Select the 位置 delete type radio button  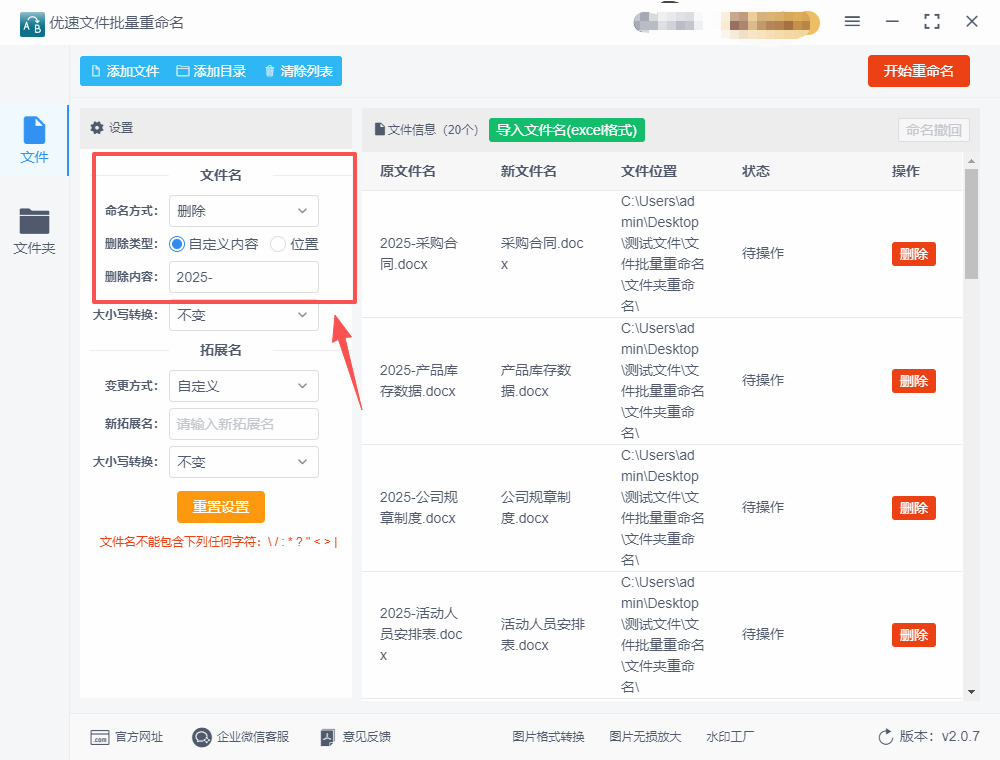tap(278, 244)
